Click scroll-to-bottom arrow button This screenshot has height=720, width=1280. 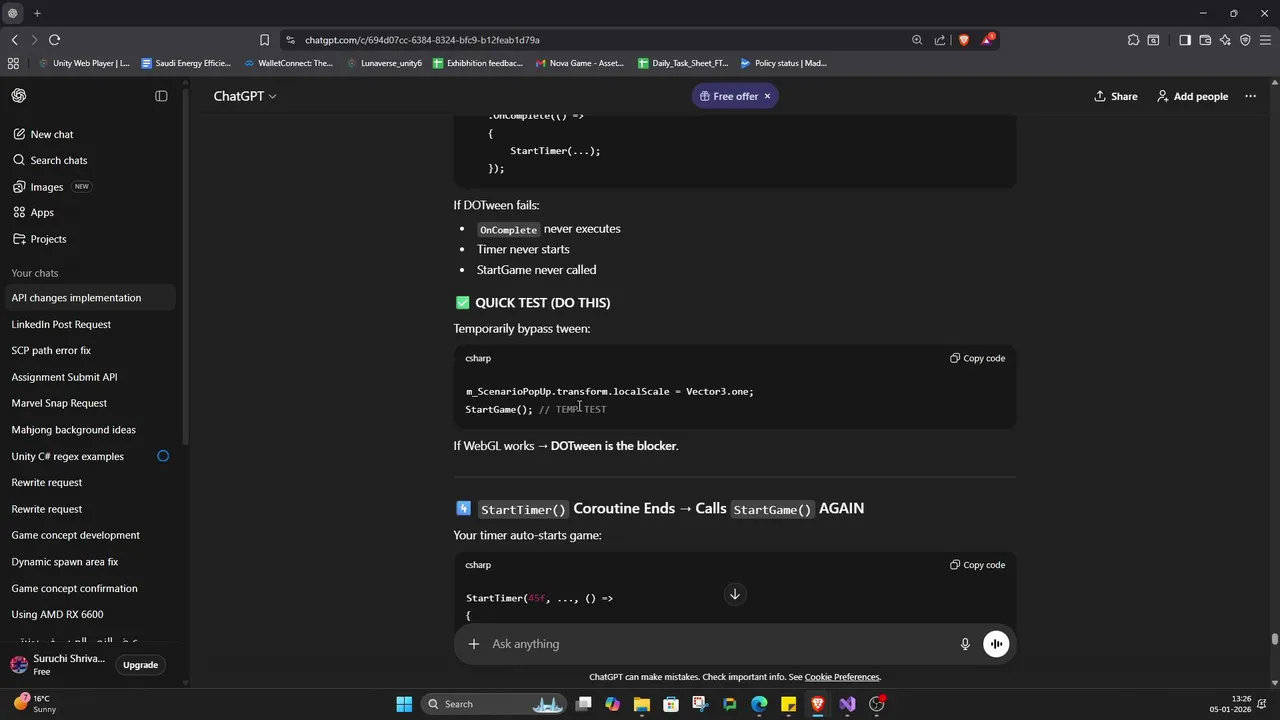(x=734, y=594)
